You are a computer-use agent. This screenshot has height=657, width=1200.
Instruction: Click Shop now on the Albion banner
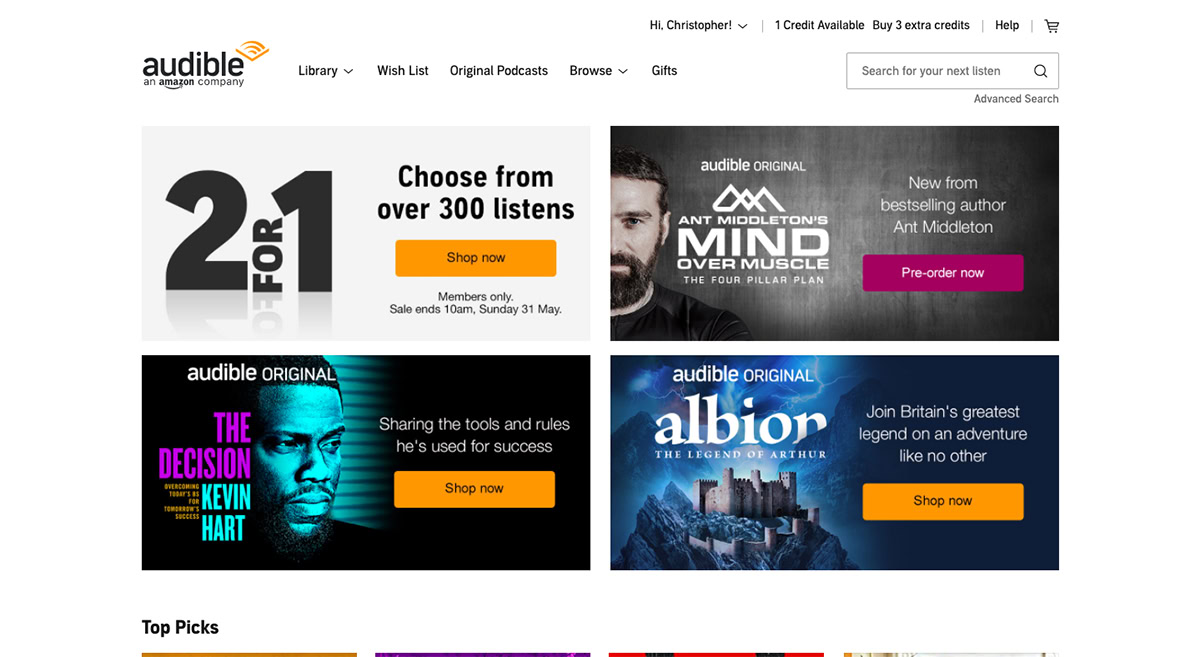943,501
